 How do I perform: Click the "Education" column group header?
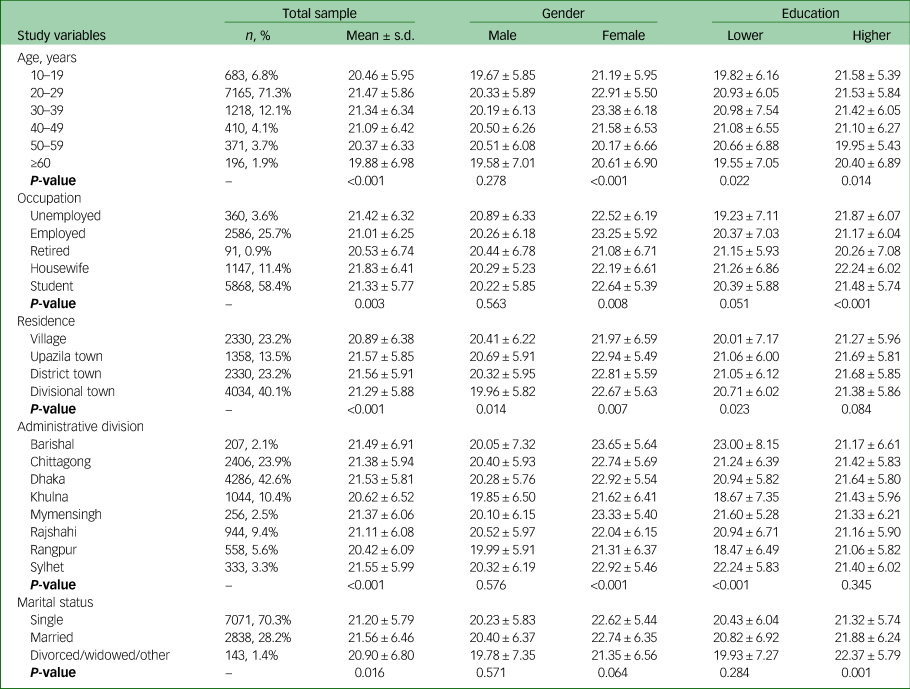pyautogui.click(x=811, y=13)
